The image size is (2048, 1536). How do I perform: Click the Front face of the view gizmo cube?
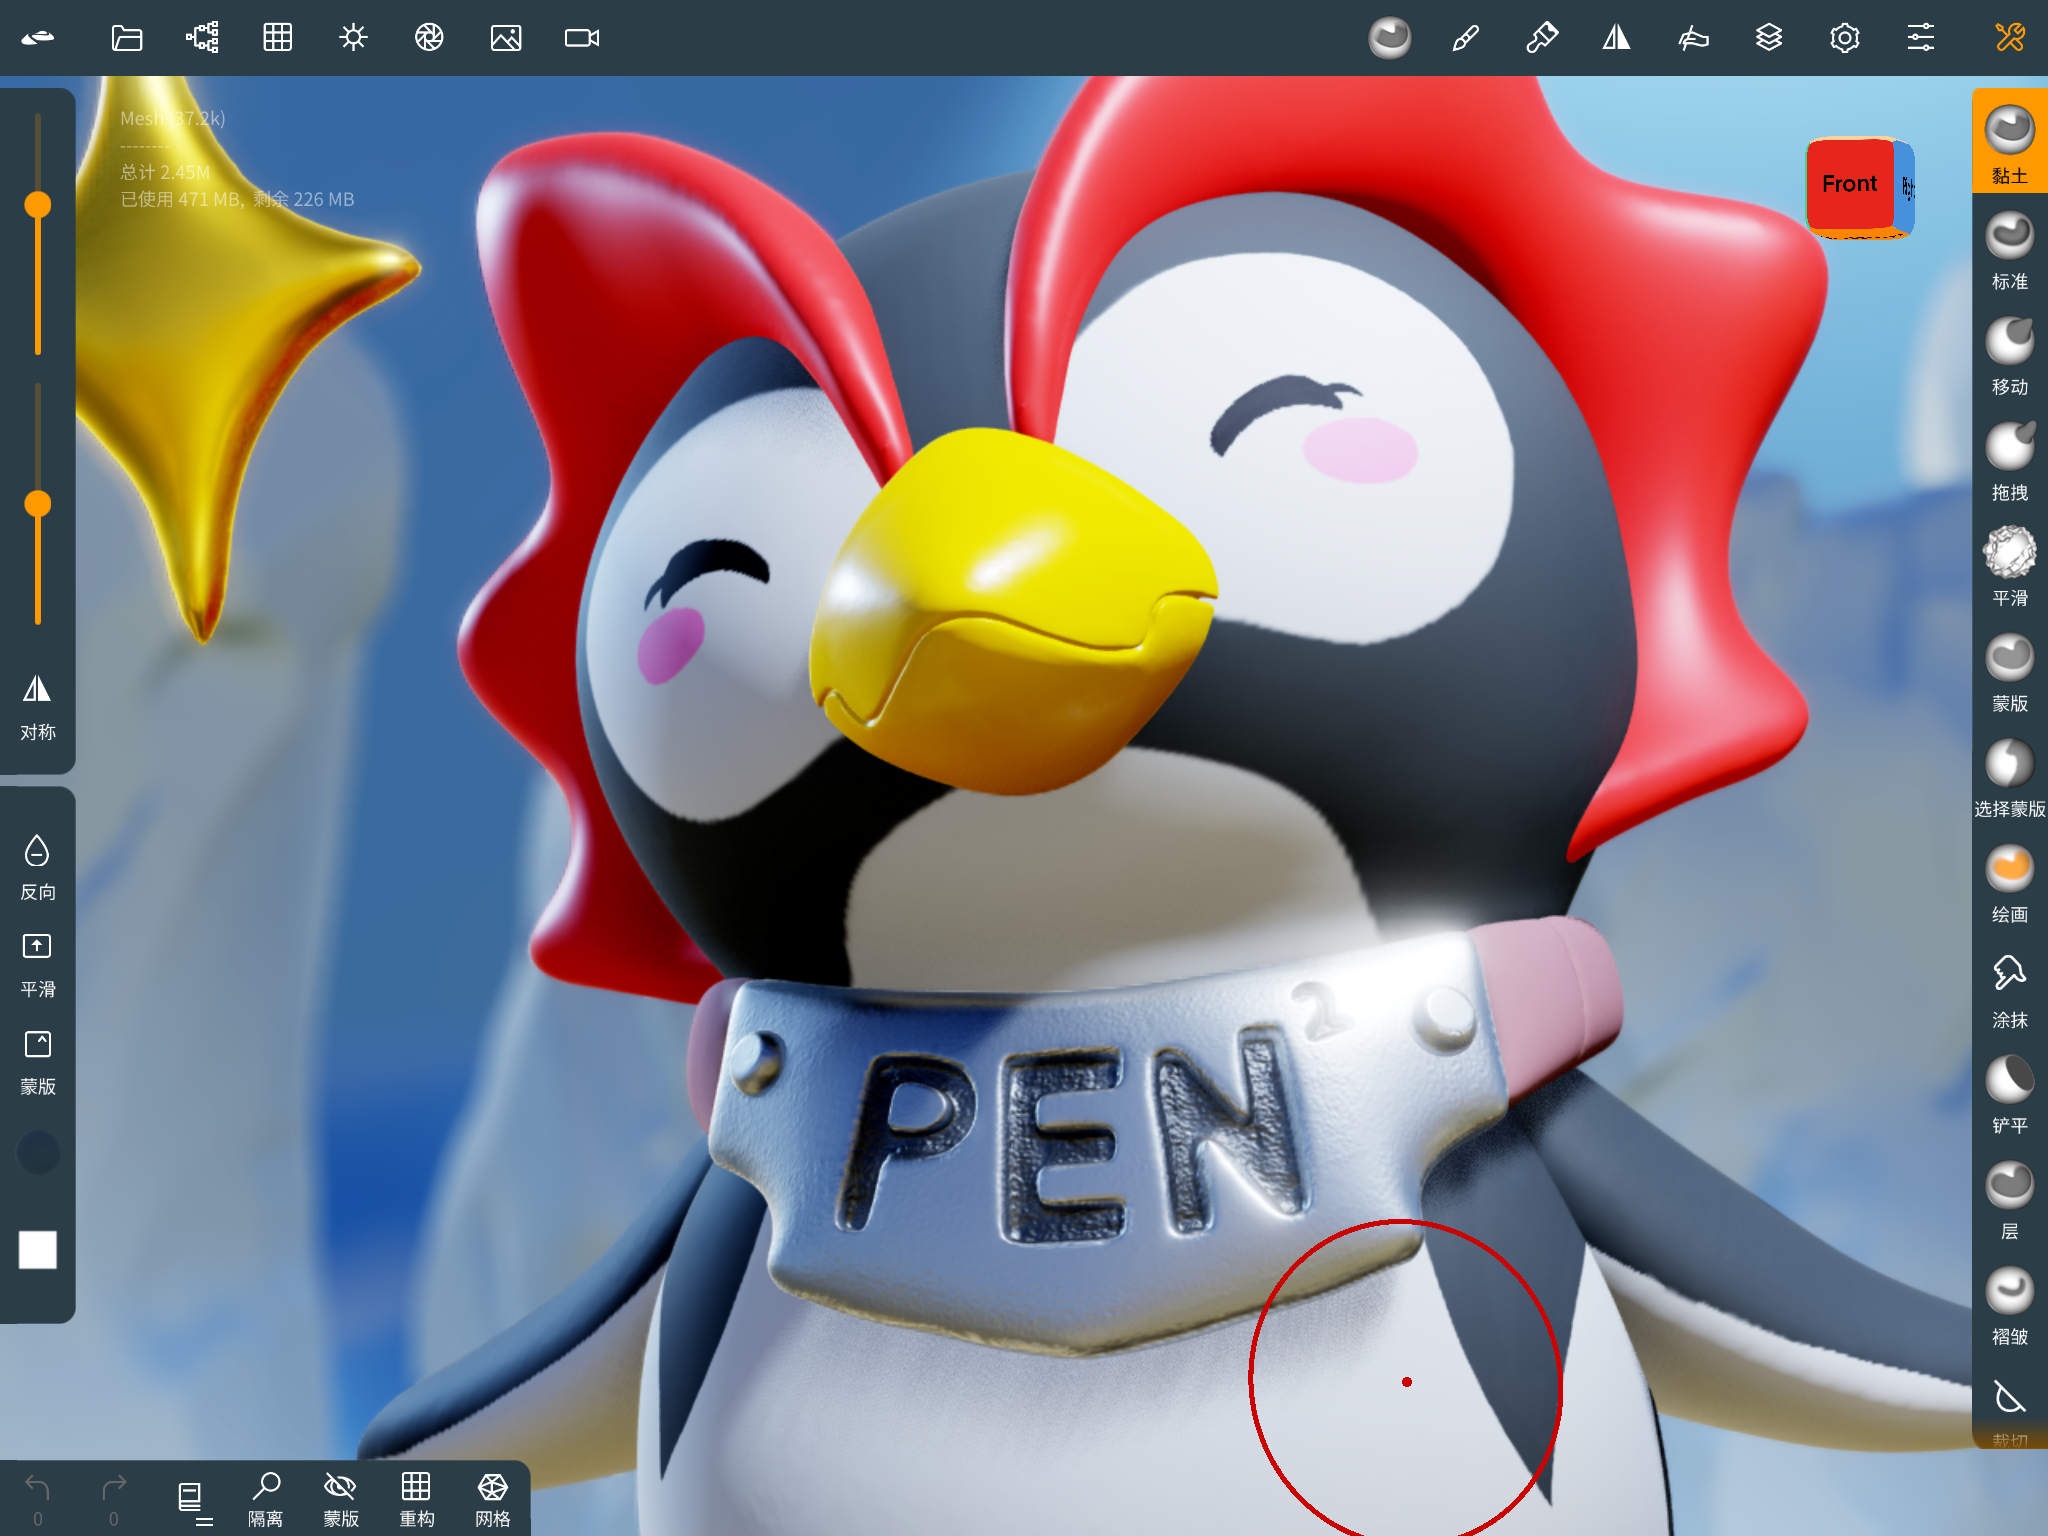click(1849, 184)
